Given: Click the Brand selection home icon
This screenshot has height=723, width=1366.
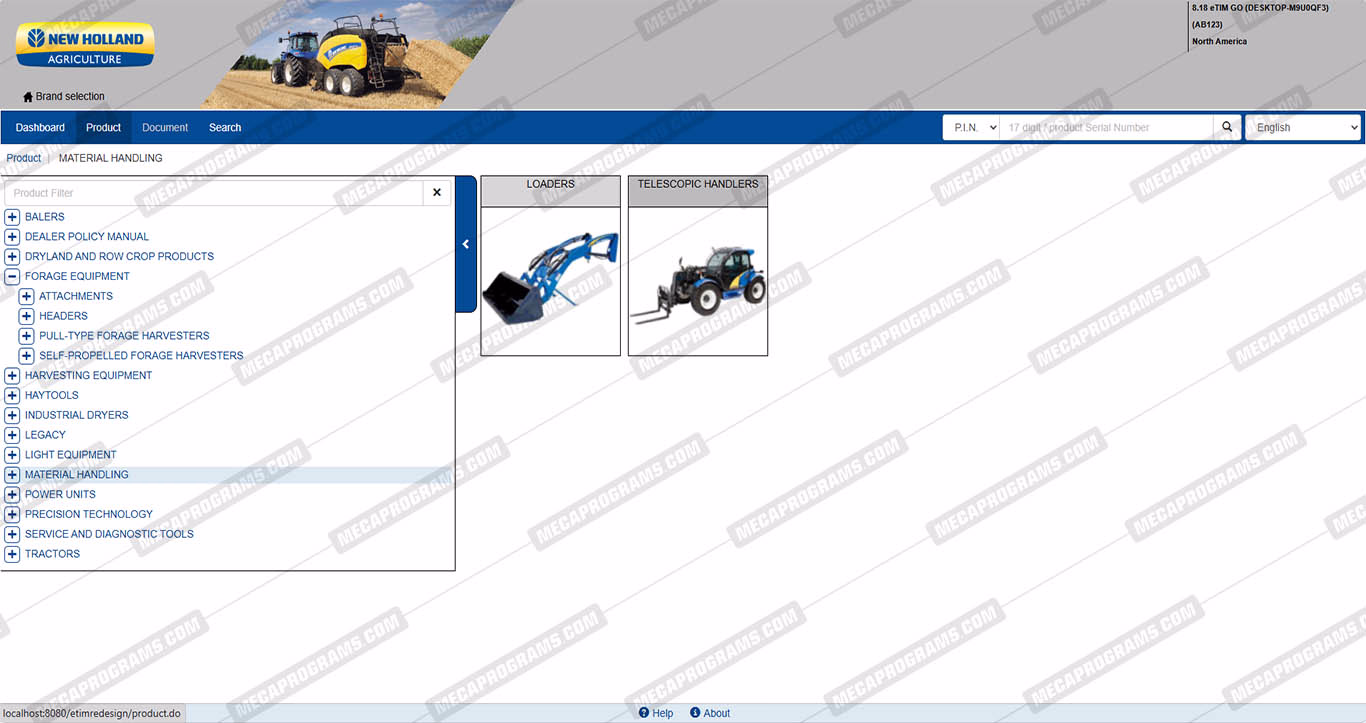Looking at the screenshot, I should click(x=28, y=97).
